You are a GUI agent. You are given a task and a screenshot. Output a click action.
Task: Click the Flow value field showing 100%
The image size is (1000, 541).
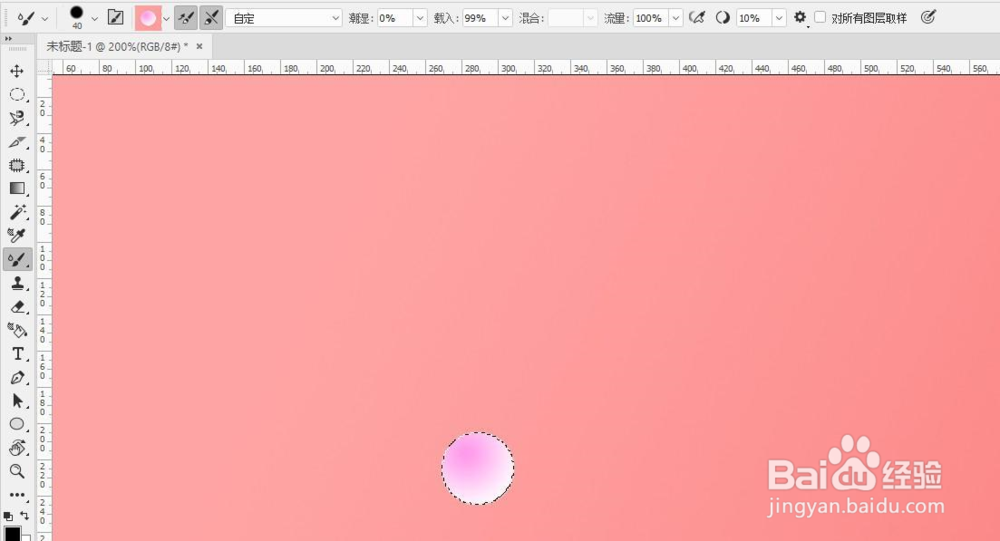point(651,18)
